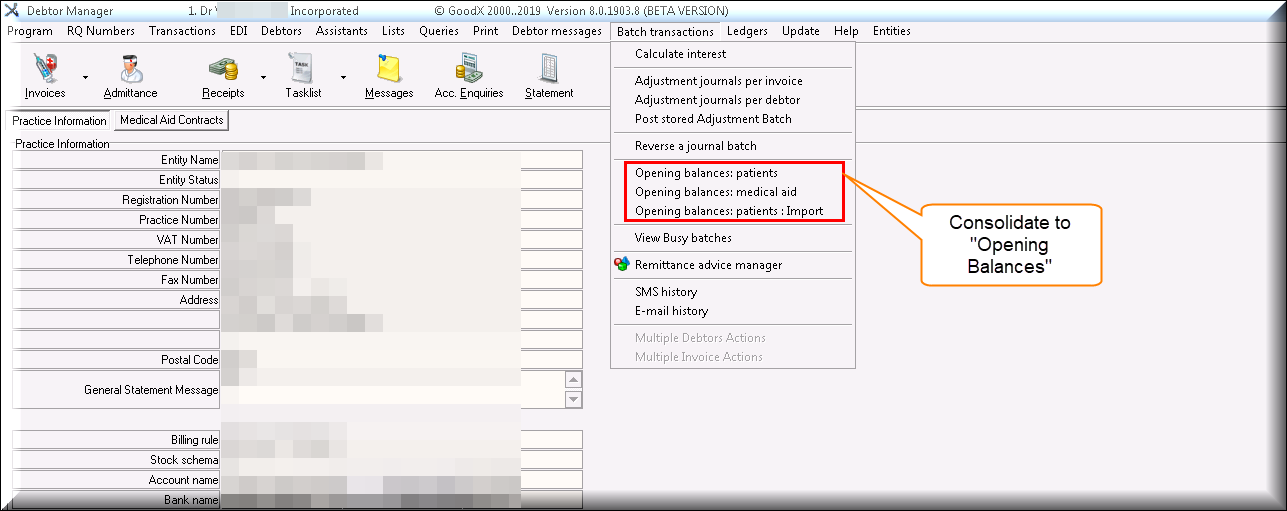This screenshot has height=511, width=1287.
Task: Click the Account name field
Action: click(401, 480)
